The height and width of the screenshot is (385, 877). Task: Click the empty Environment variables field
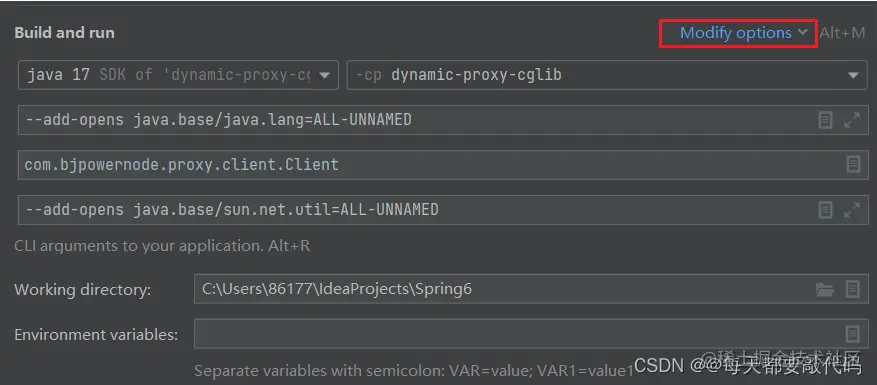click(x=531, y=334)
